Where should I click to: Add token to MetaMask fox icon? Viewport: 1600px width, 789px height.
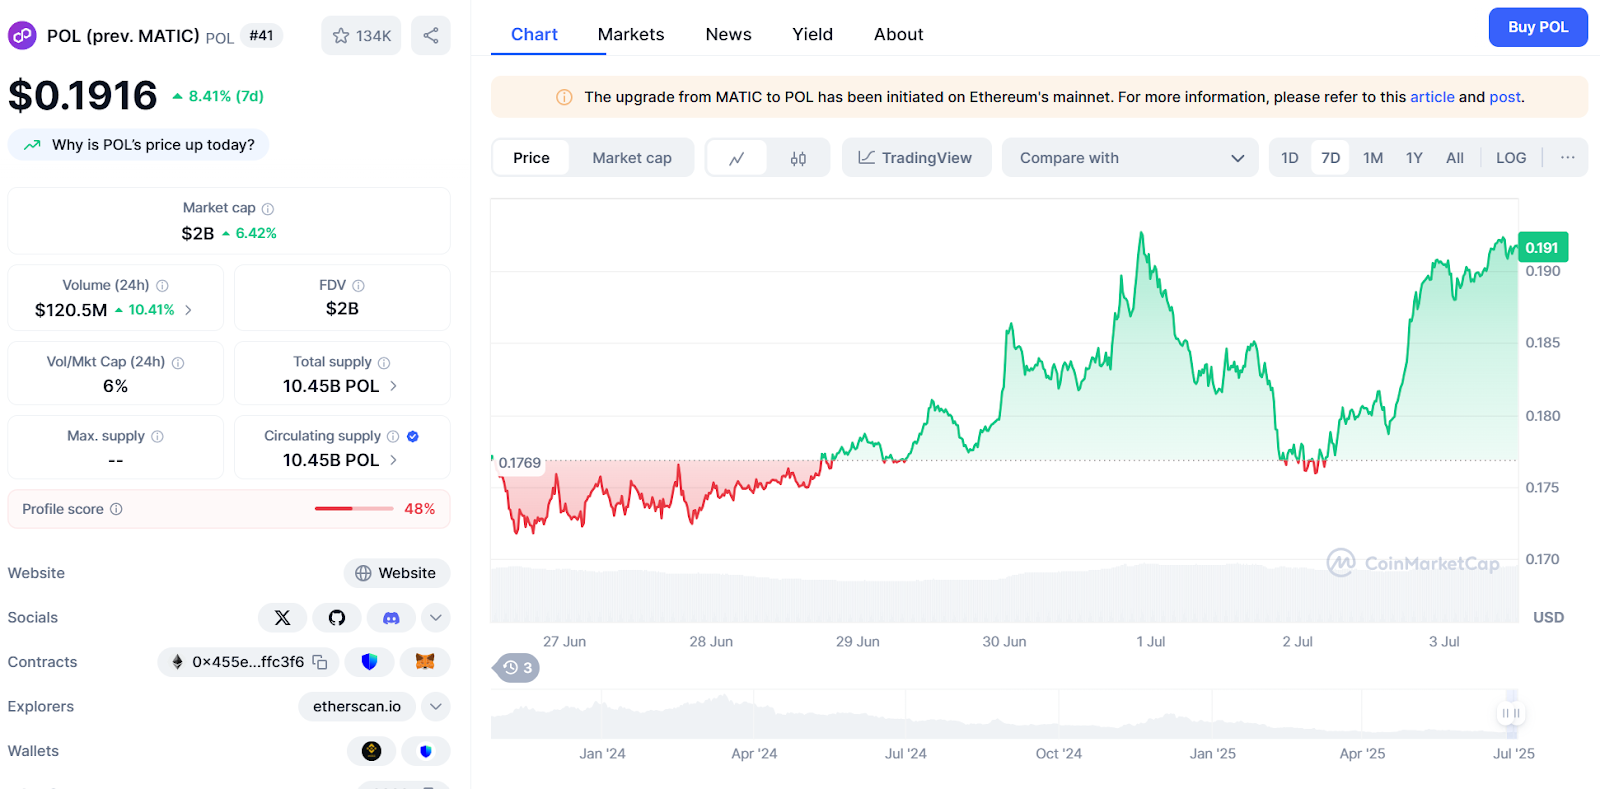[425, 662]
